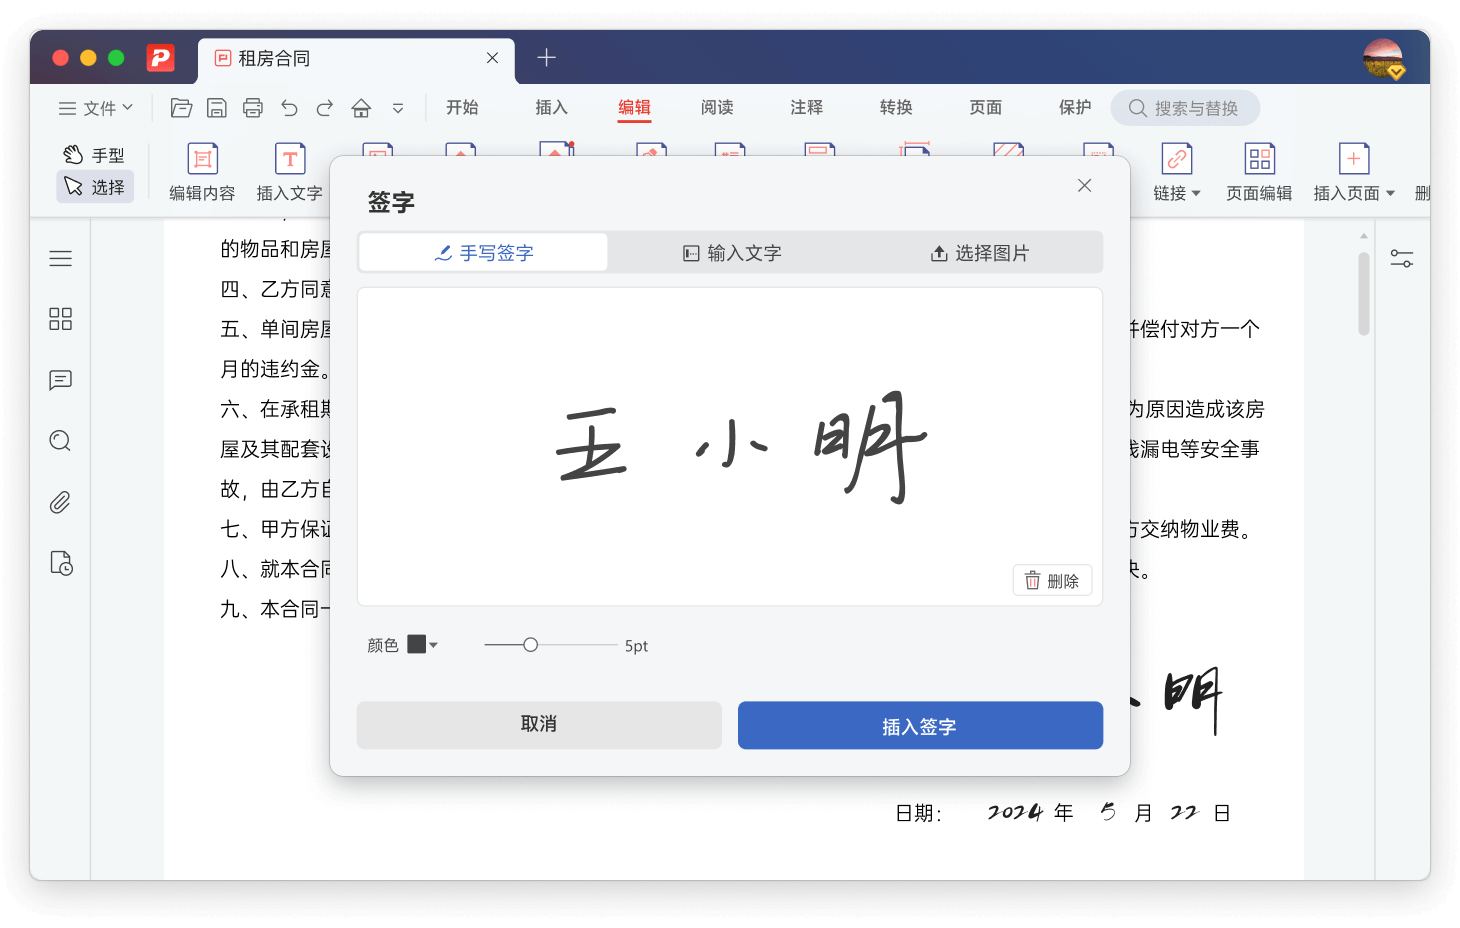Undo the last action
This screenshot has height=928, width=1460.
tap(289, 108)
